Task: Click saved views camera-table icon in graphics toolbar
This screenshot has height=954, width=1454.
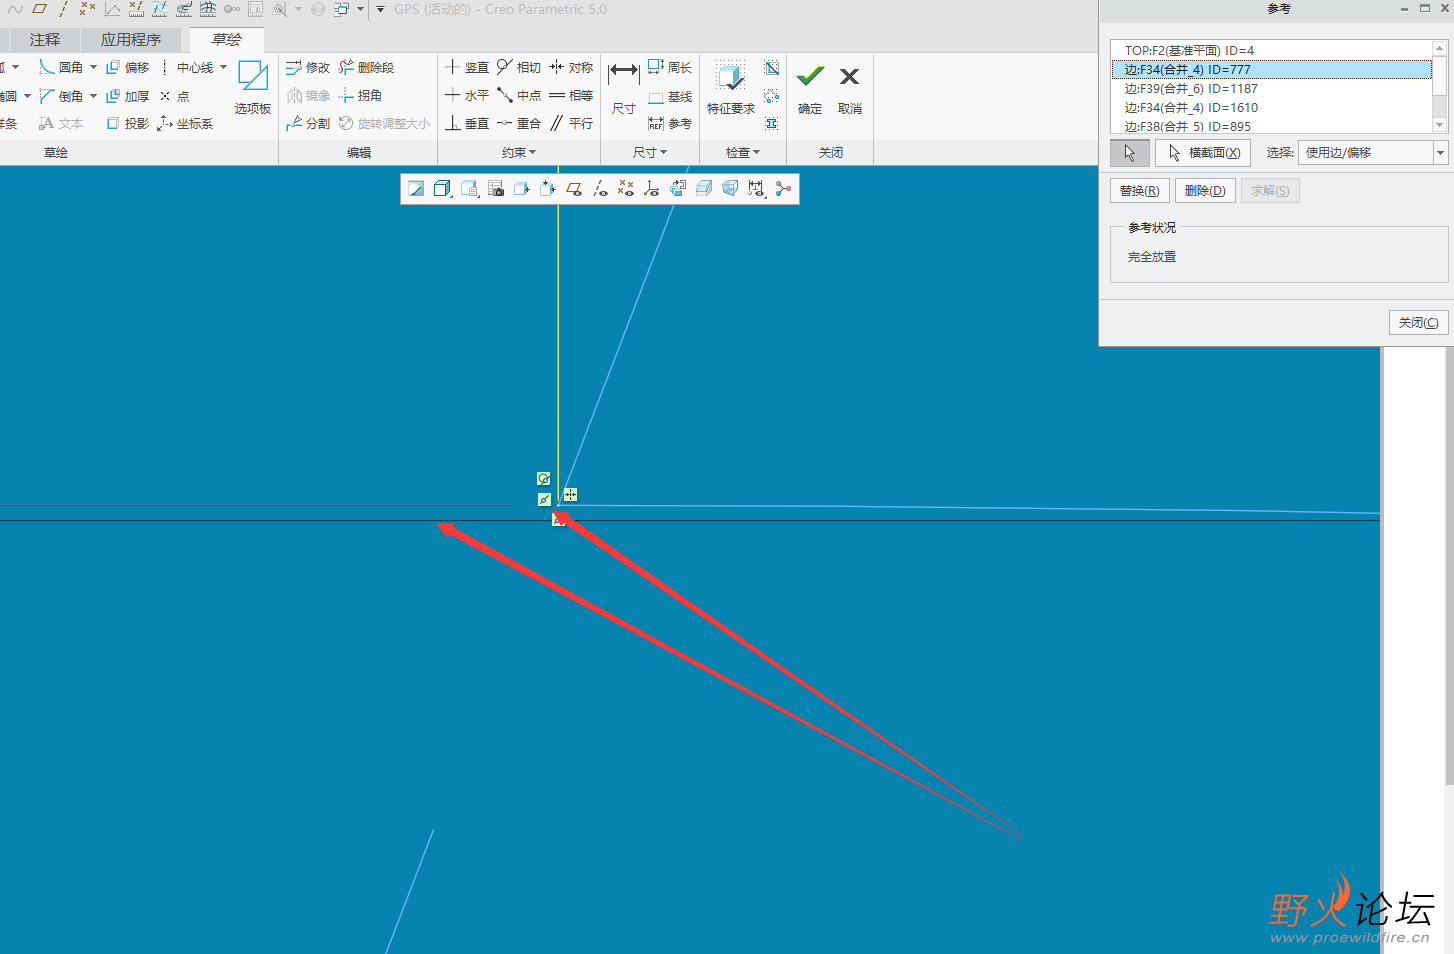Action: point(496,189)
